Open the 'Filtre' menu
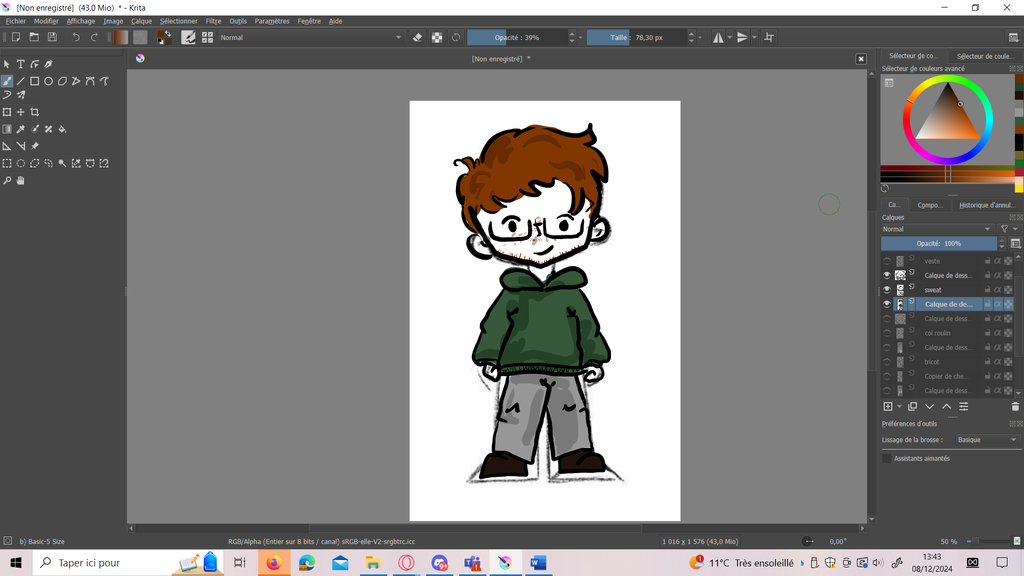This screenshot has height=576, width=1024. click(x=213, y=21)
